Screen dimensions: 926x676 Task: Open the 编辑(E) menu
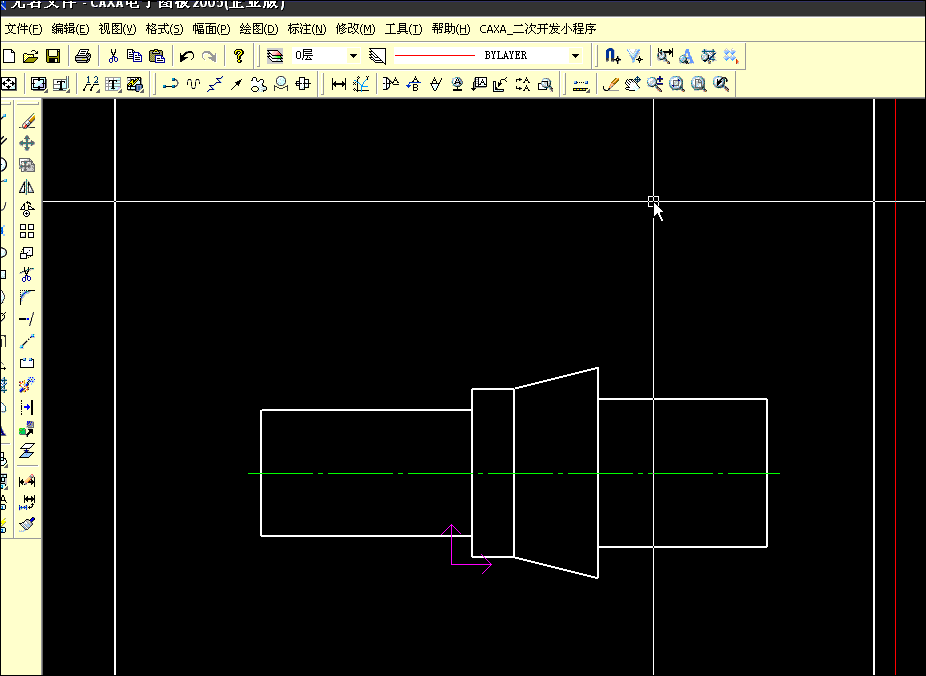pos(70,29)
